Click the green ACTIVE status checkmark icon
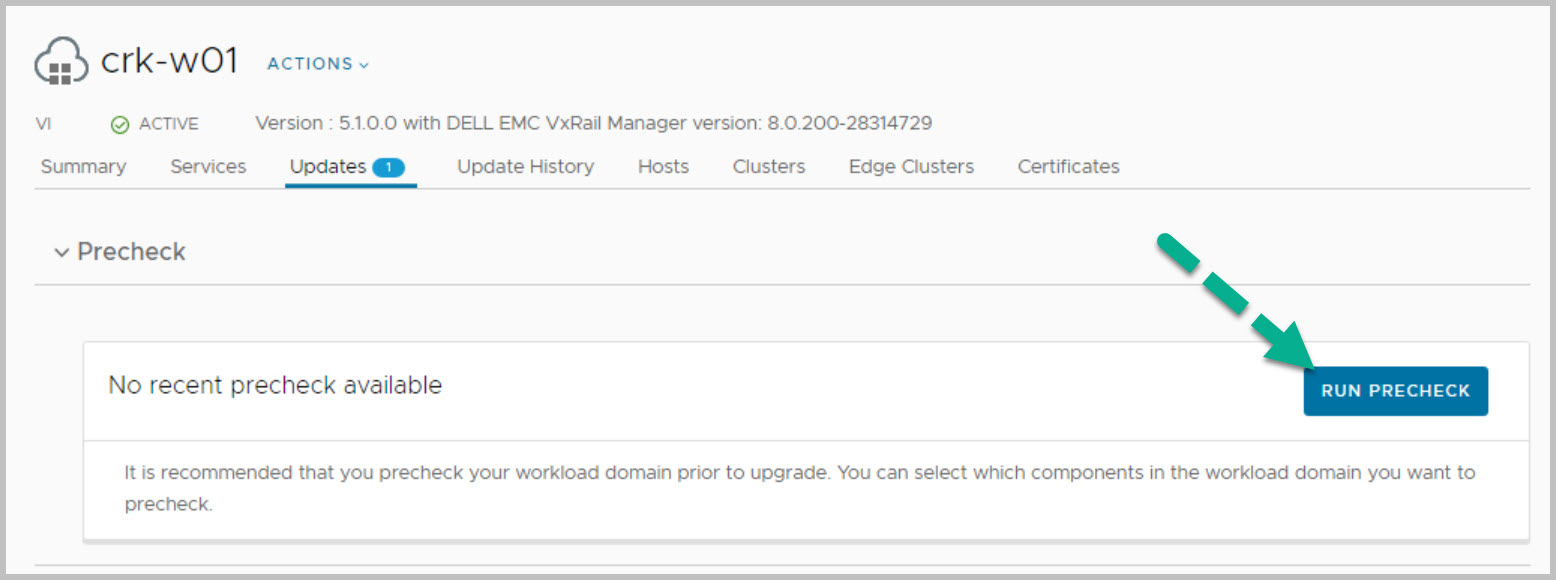Screen dimensions: 1556x580 tap(120, 125)
